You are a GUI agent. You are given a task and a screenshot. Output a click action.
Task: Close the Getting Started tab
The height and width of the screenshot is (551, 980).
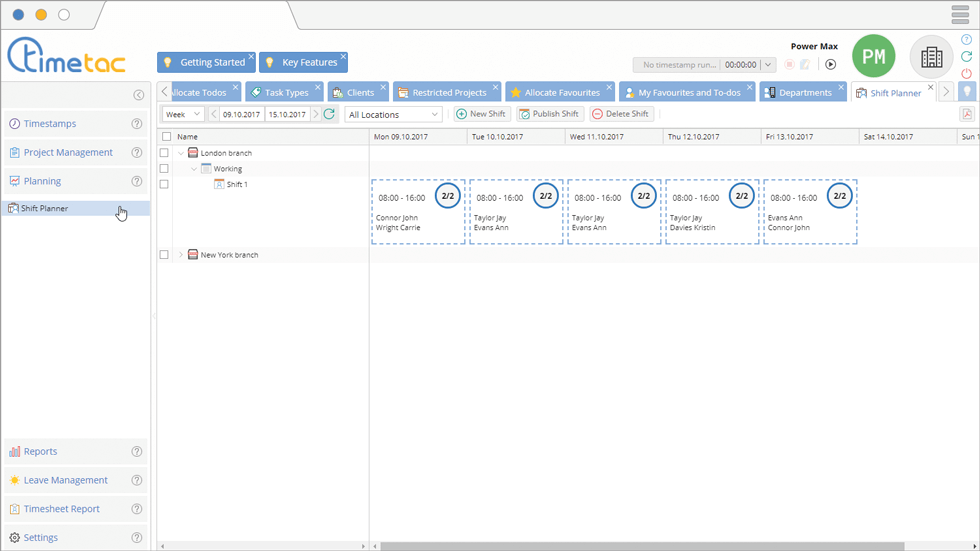click(251, 56)
